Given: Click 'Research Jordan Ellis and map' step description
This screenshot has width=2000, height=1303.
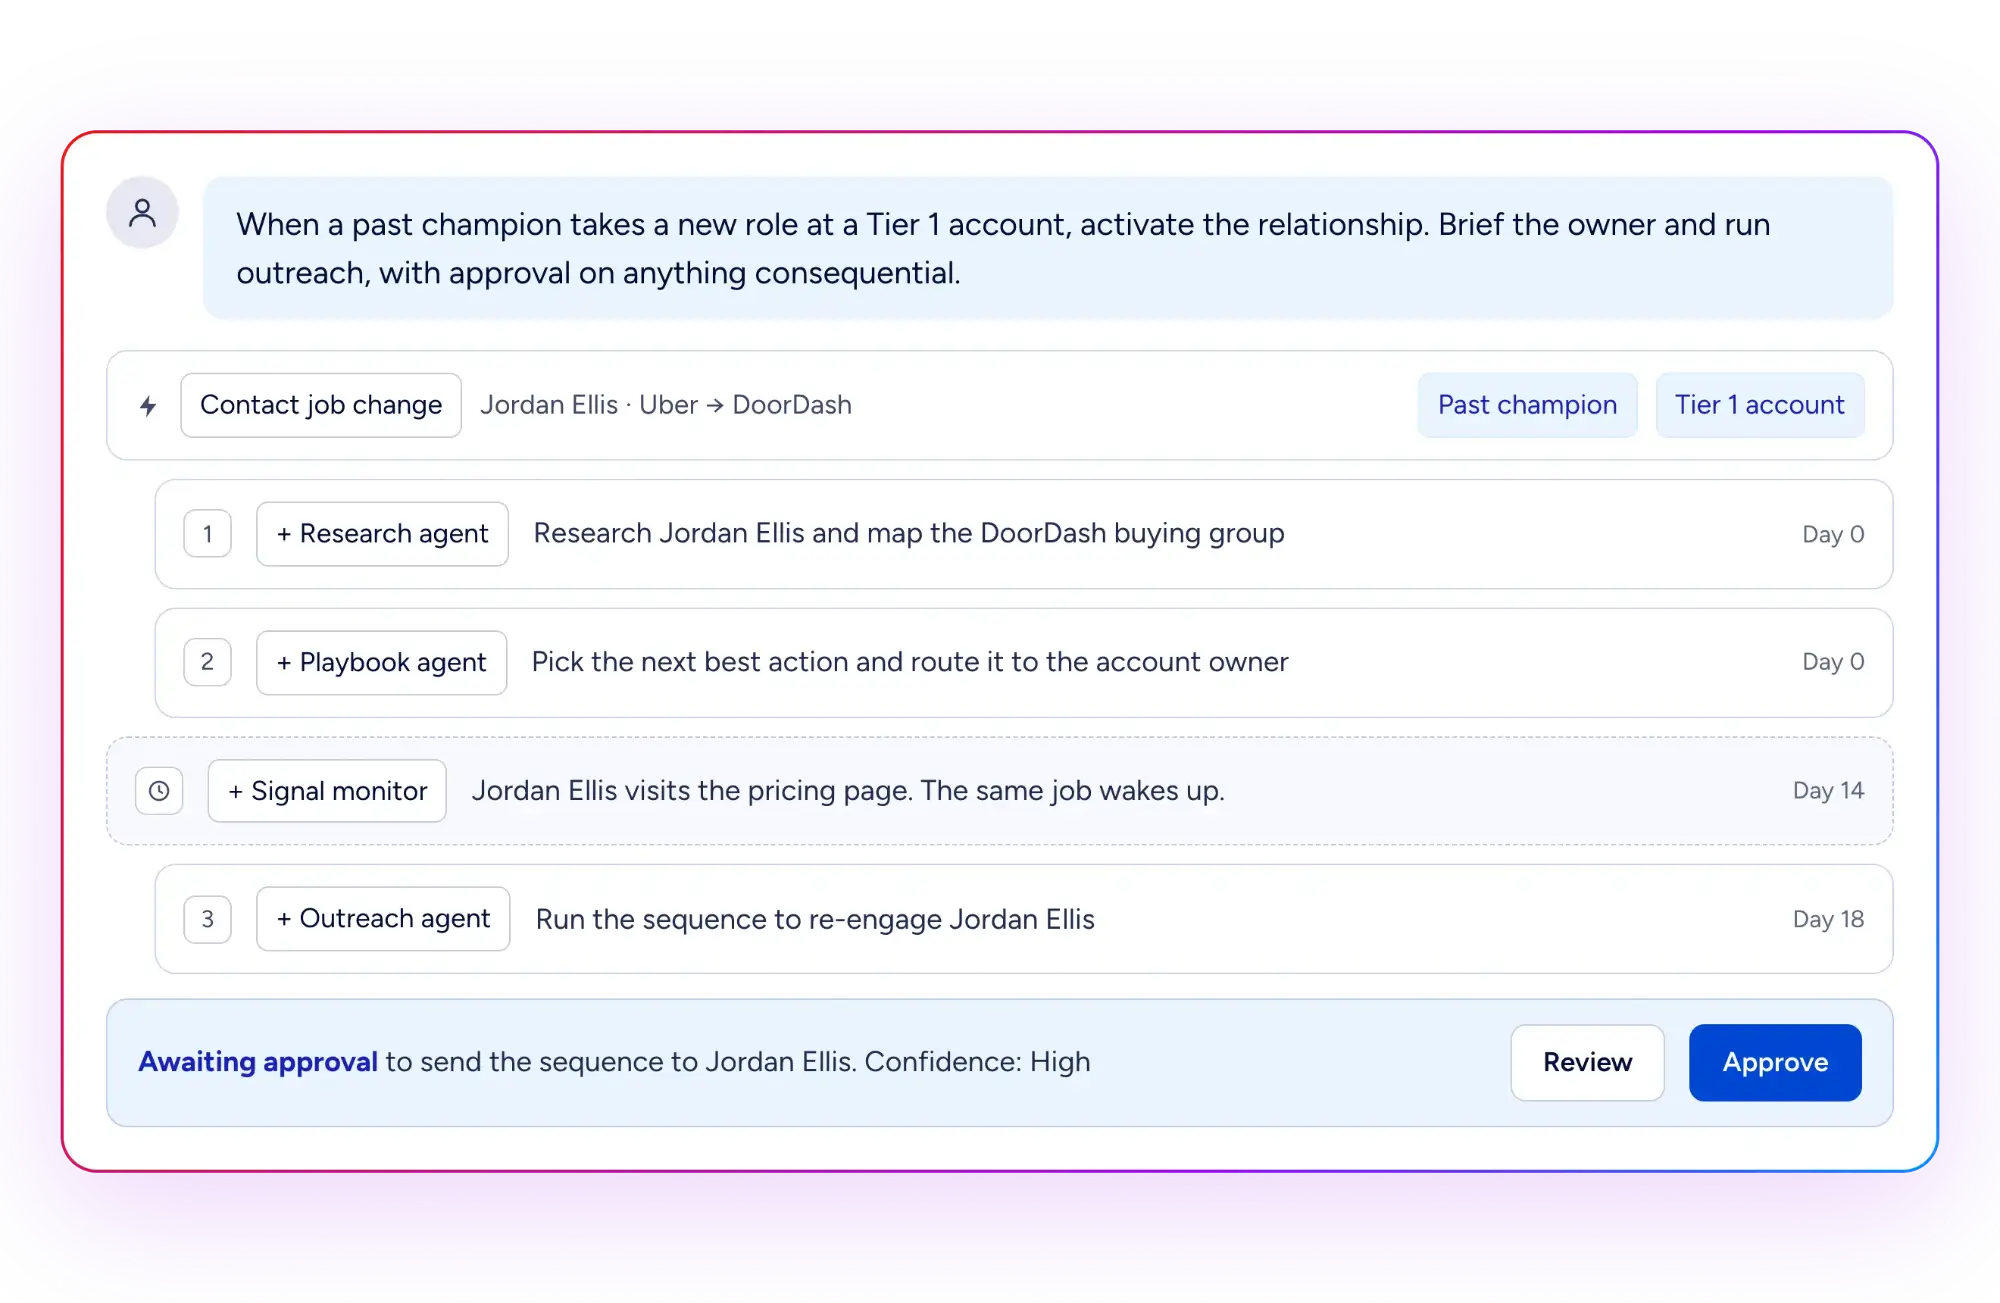Looking at the screenshot, I should click(x=909, y=534).
